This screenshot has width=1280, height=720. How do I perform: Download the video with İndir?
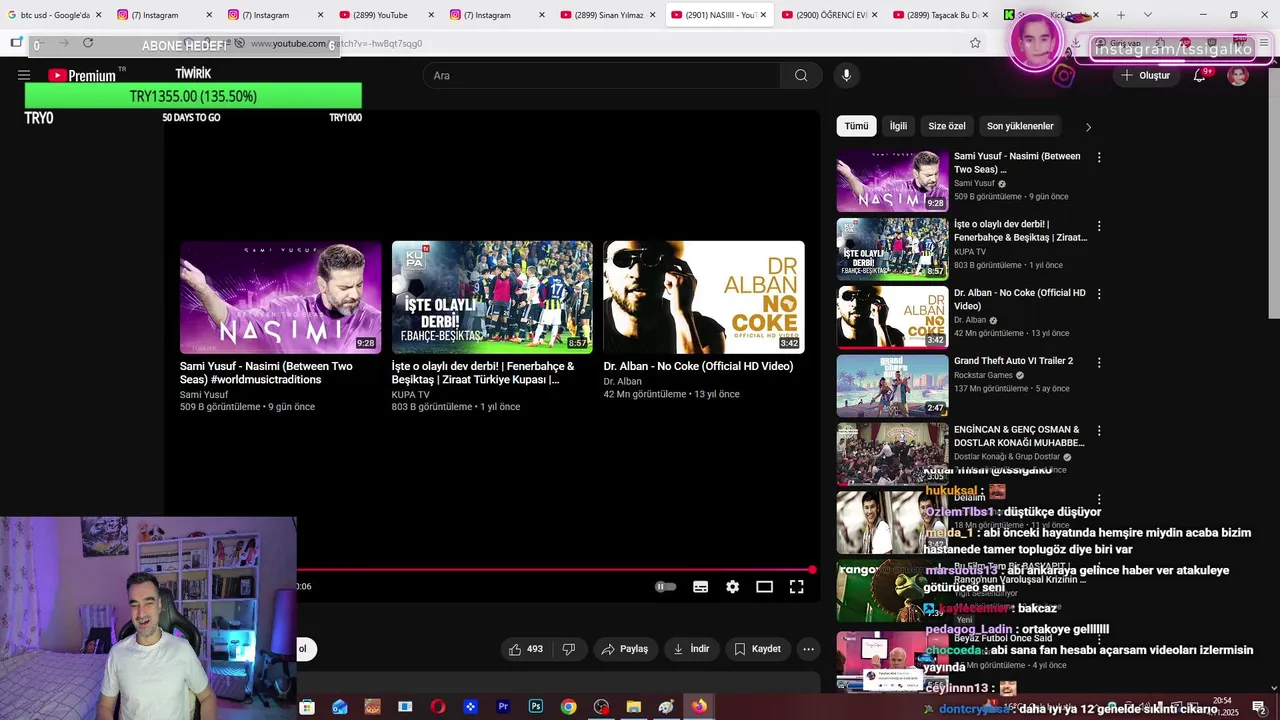691,649
